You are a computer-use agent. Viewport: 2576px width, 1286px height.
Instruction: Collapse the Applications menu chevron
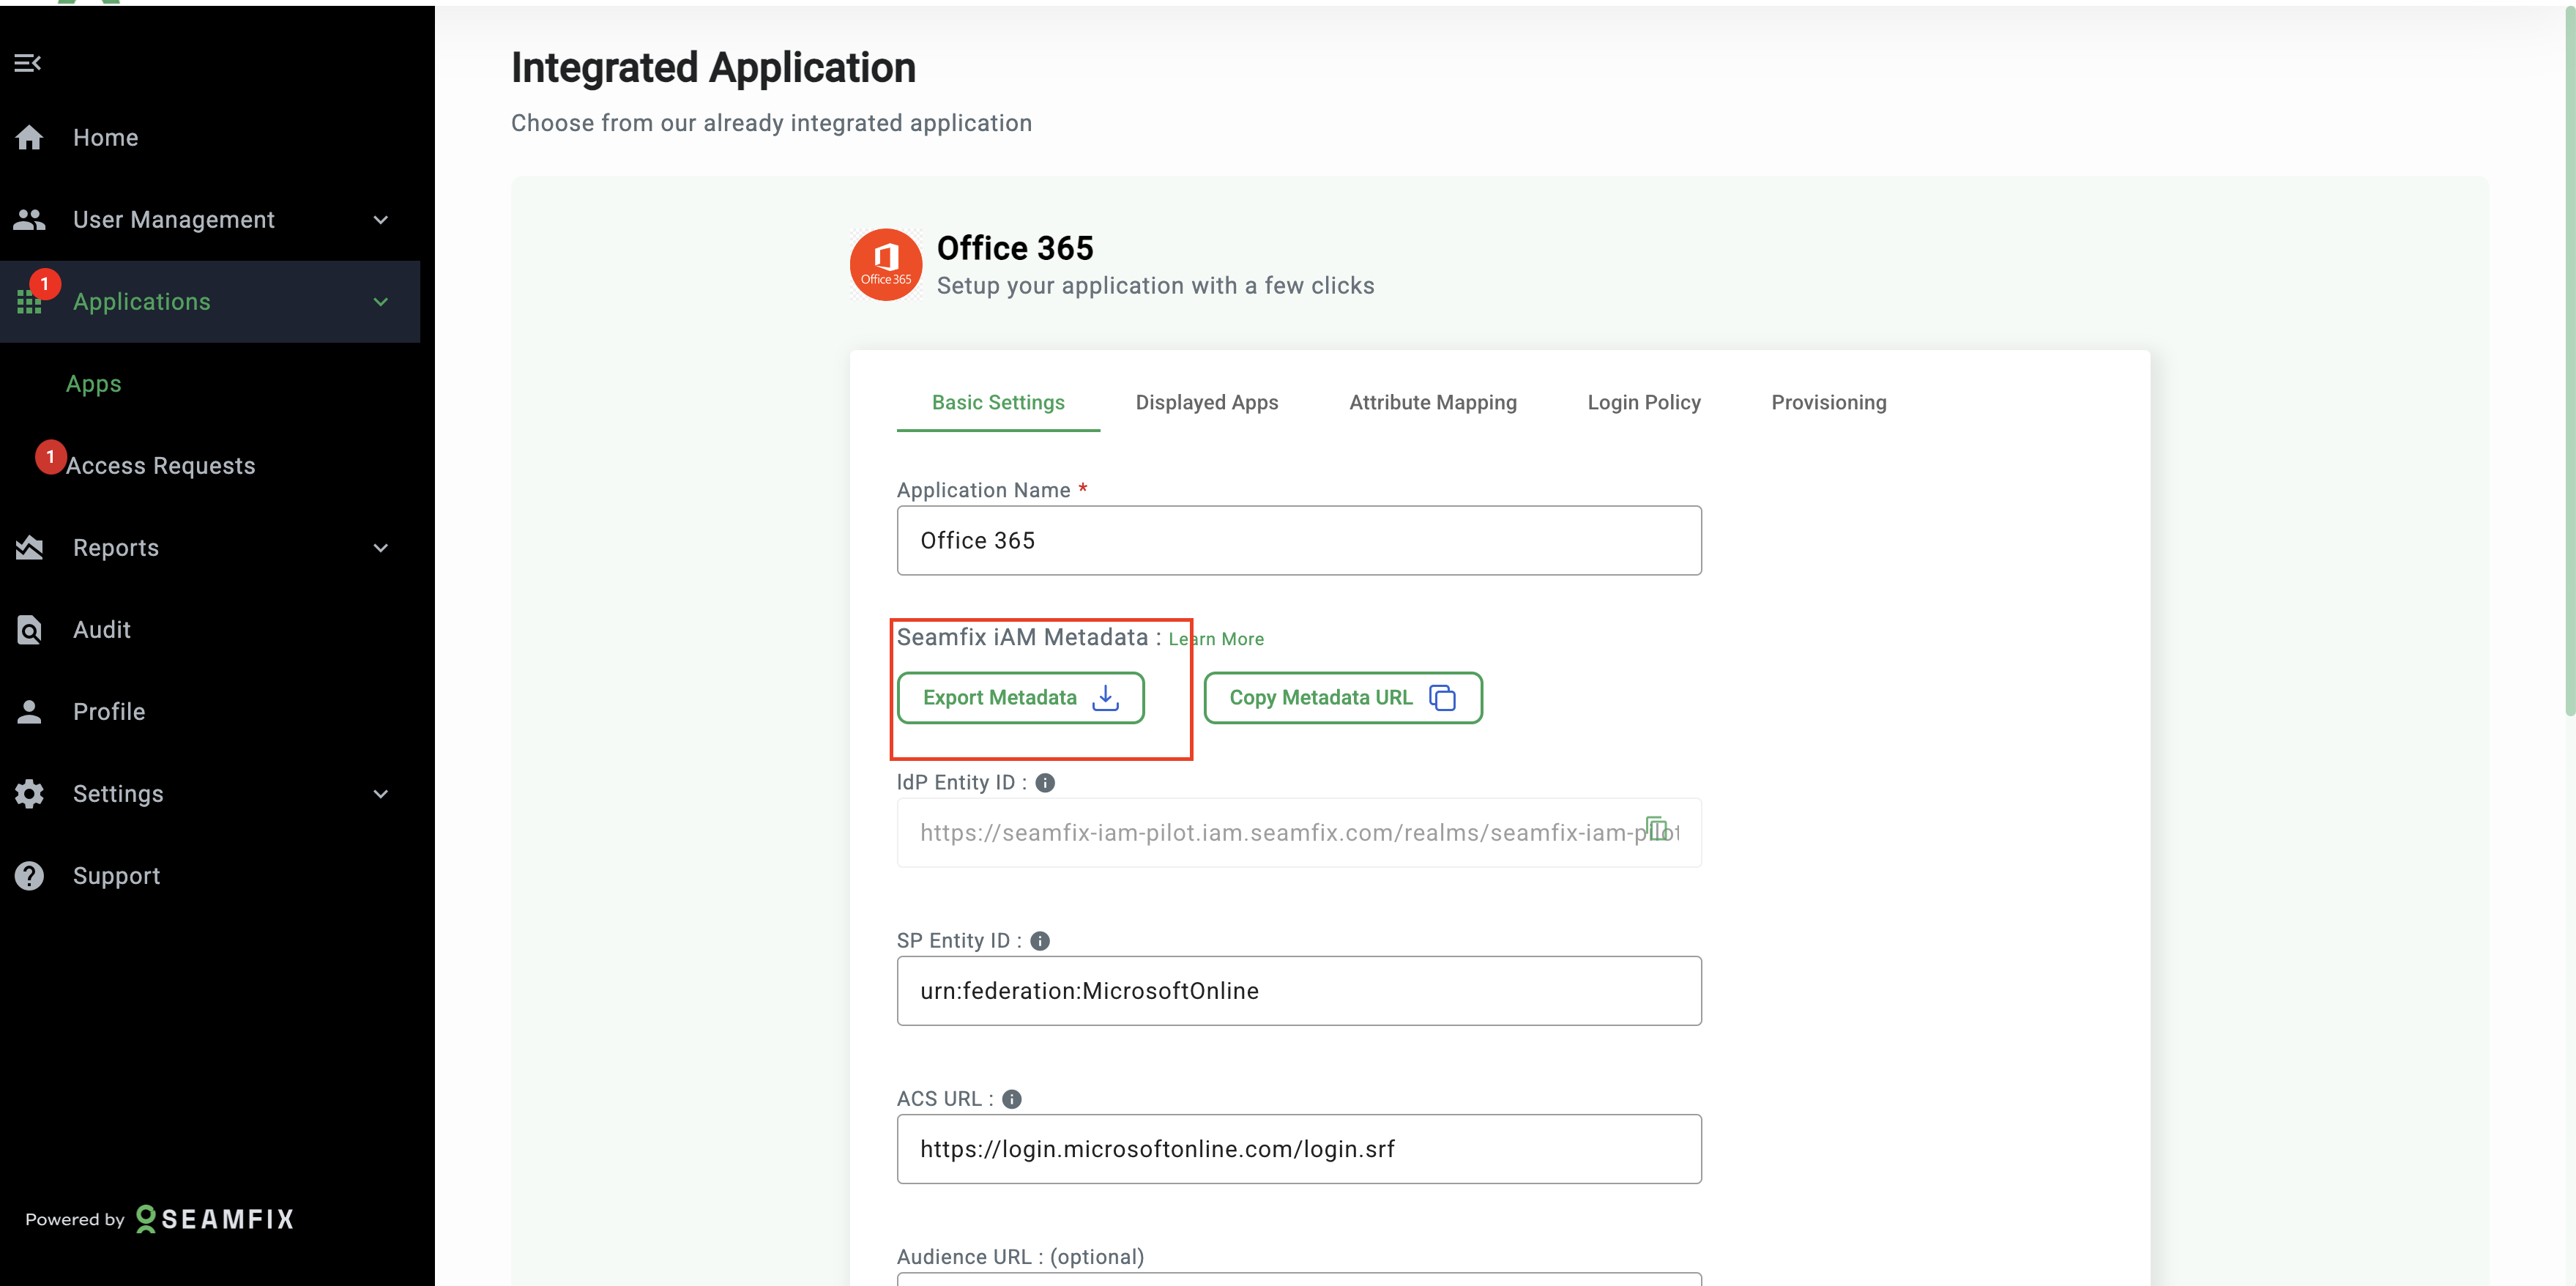pos(380,302)
